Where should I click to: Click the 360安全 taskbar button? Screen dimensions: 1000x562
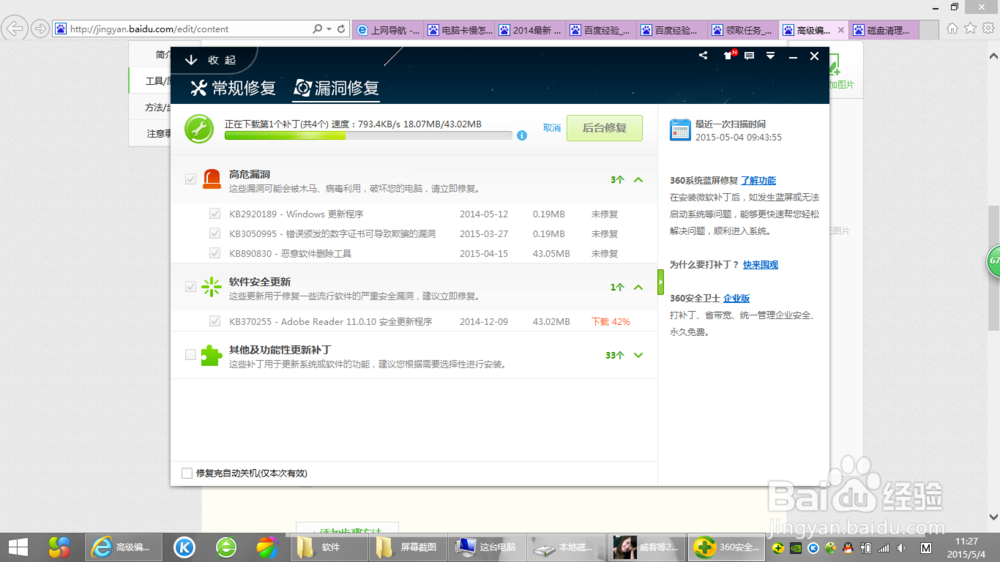pos(727,547)
